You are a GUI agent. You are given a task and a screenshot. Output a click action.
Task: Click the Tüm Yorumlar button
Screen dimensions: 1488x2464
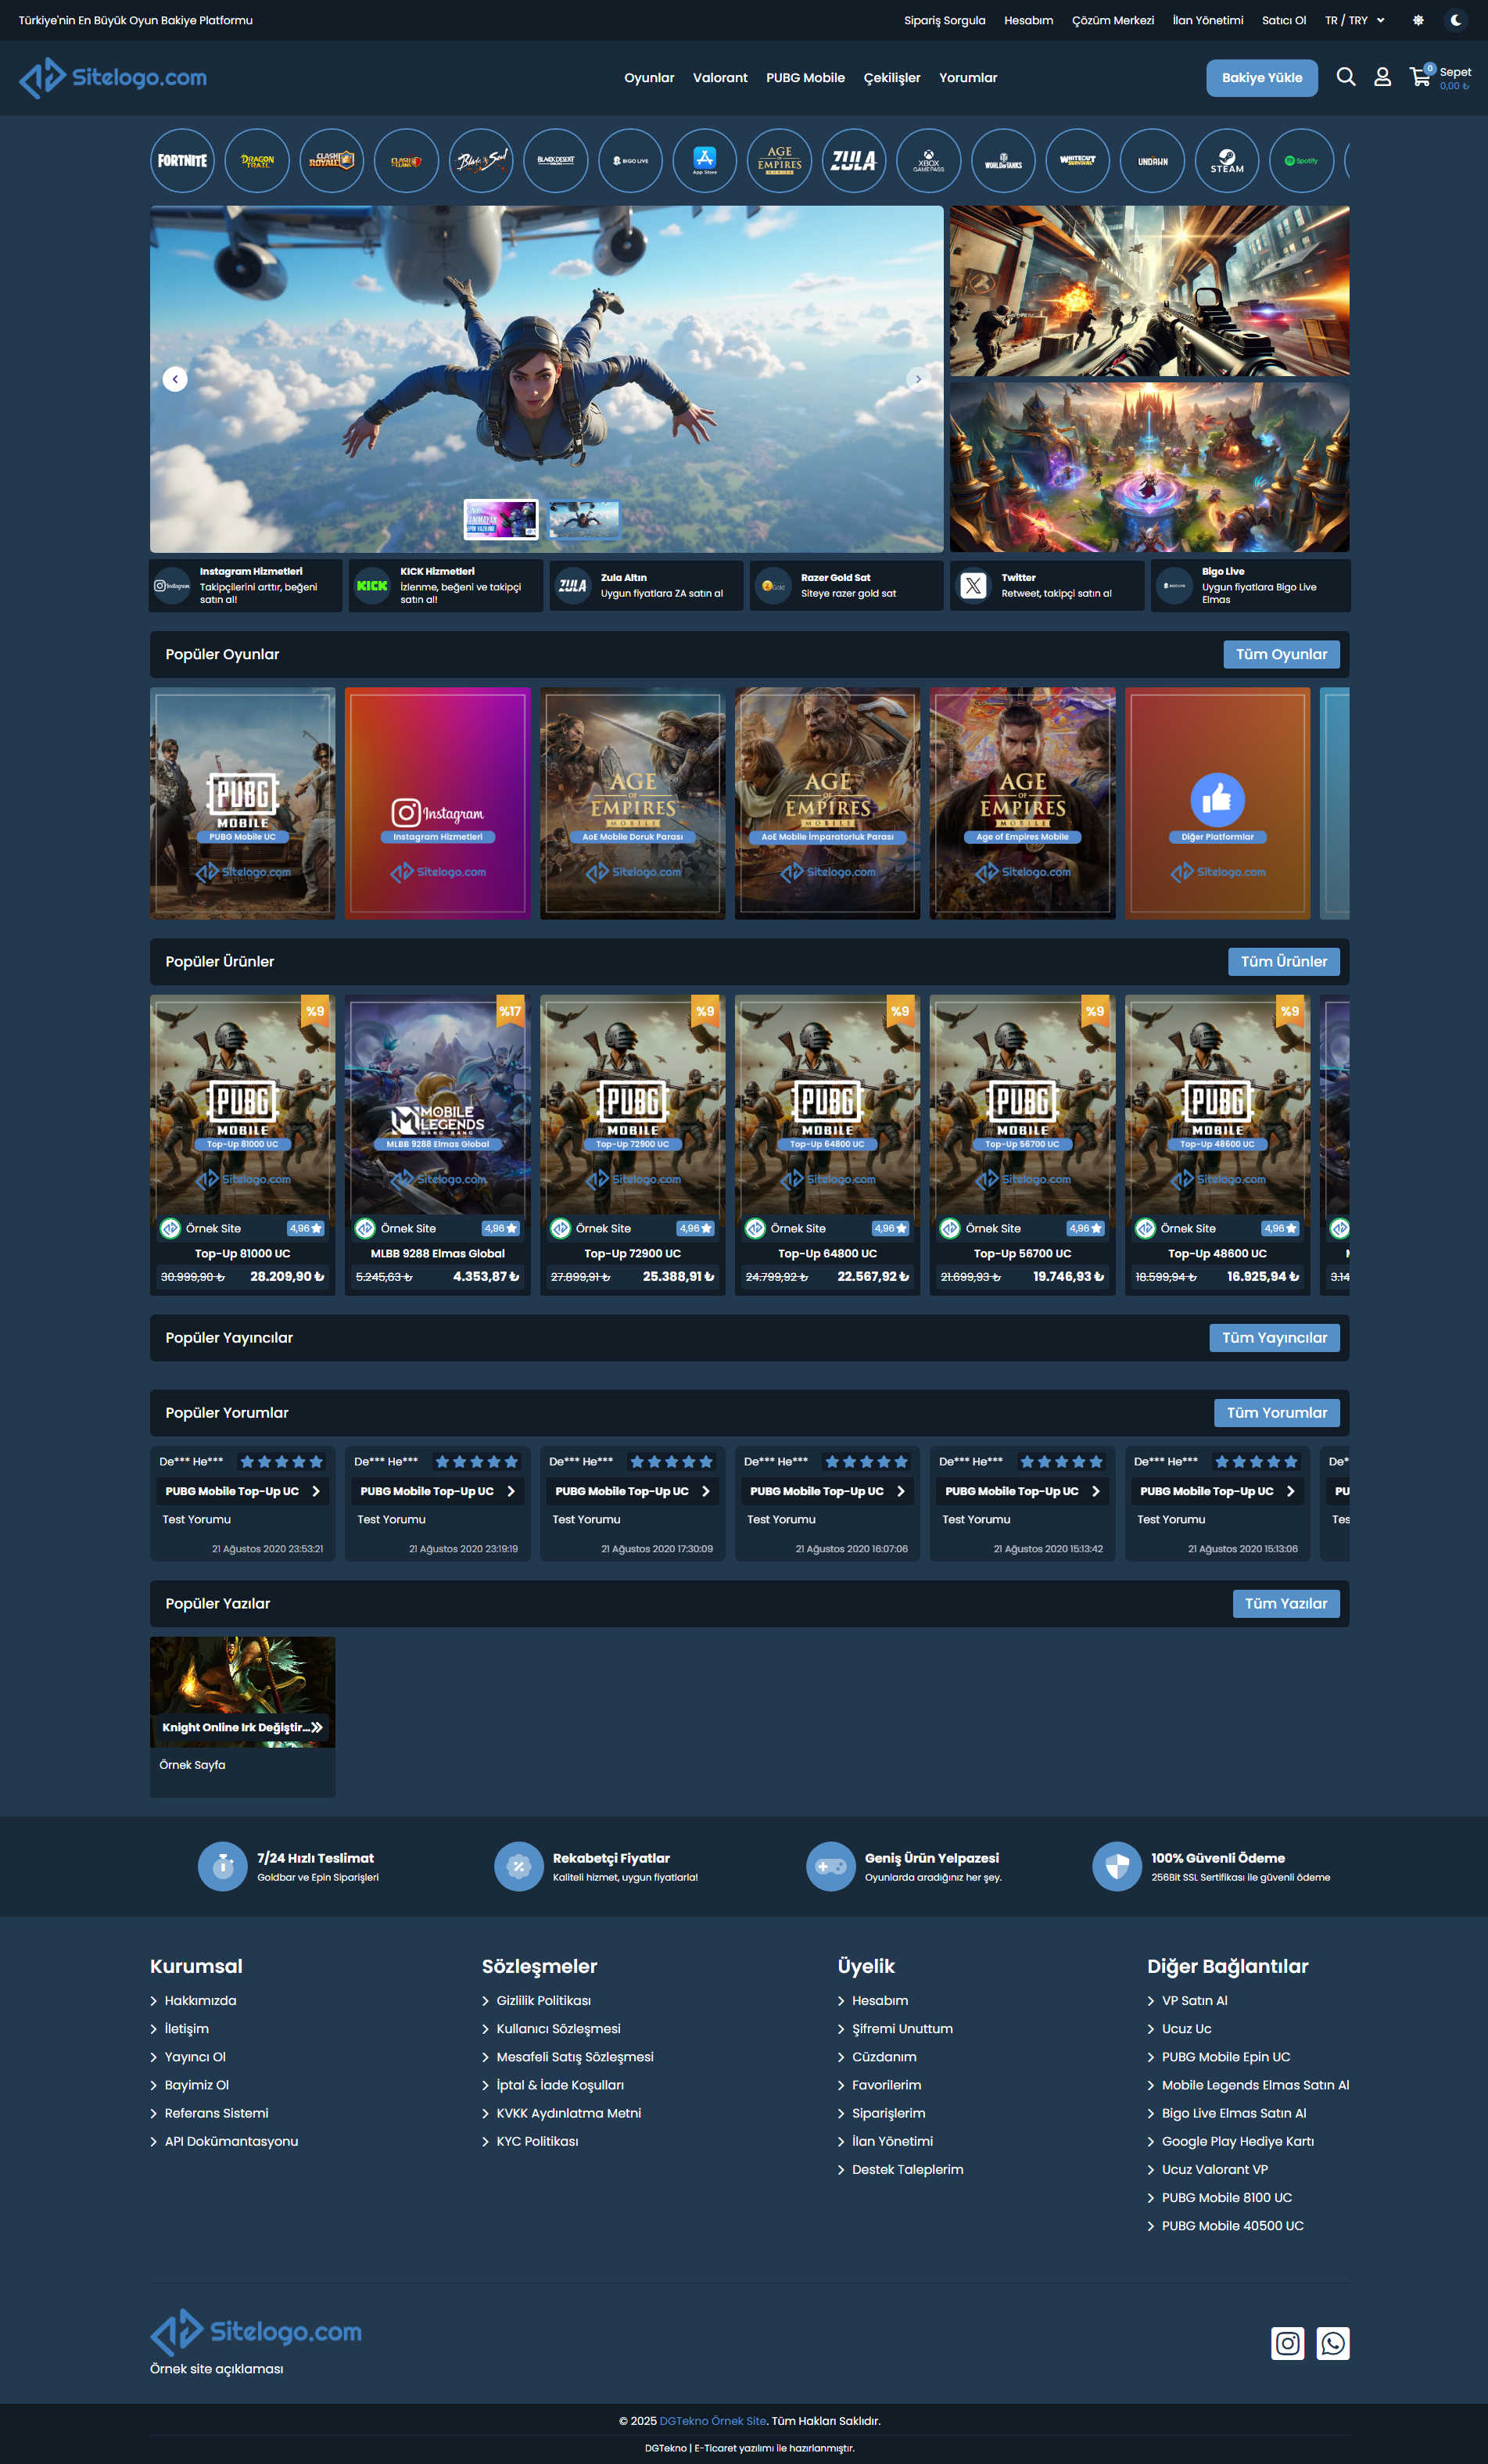tap(1277, 1412)
